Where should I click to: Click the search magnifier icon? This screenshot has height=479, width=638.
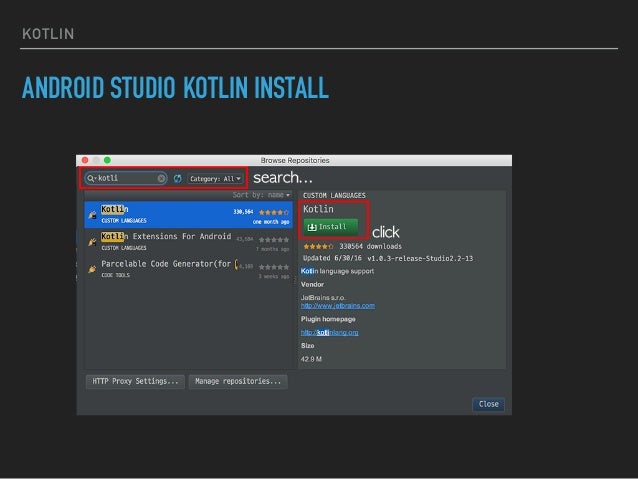point(92,179)
